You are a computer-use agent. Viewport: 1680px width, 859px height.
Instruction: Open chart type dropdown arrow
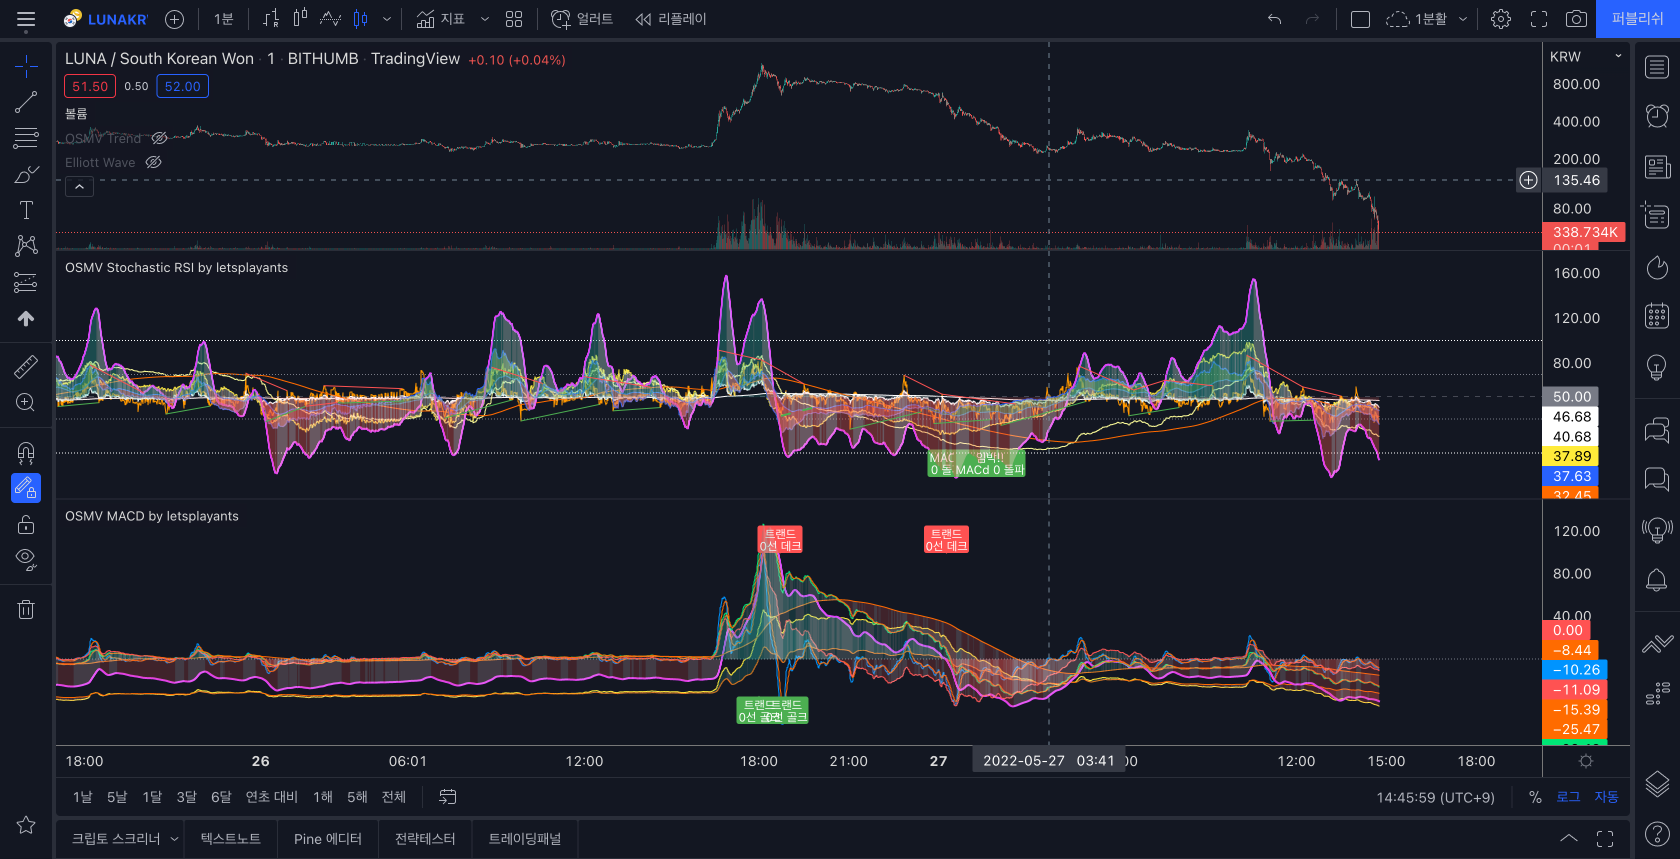click(387, 19)
